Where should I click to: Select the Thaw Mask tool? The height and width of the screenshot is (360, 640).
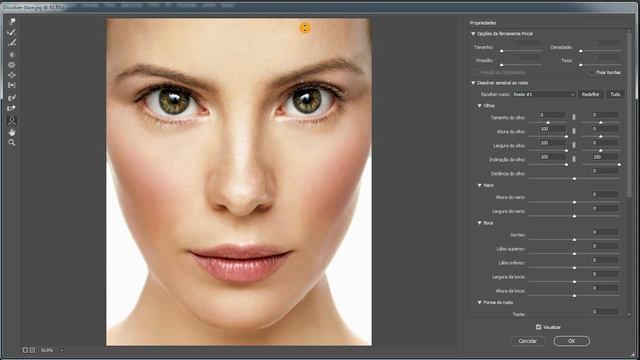point(12,108)
